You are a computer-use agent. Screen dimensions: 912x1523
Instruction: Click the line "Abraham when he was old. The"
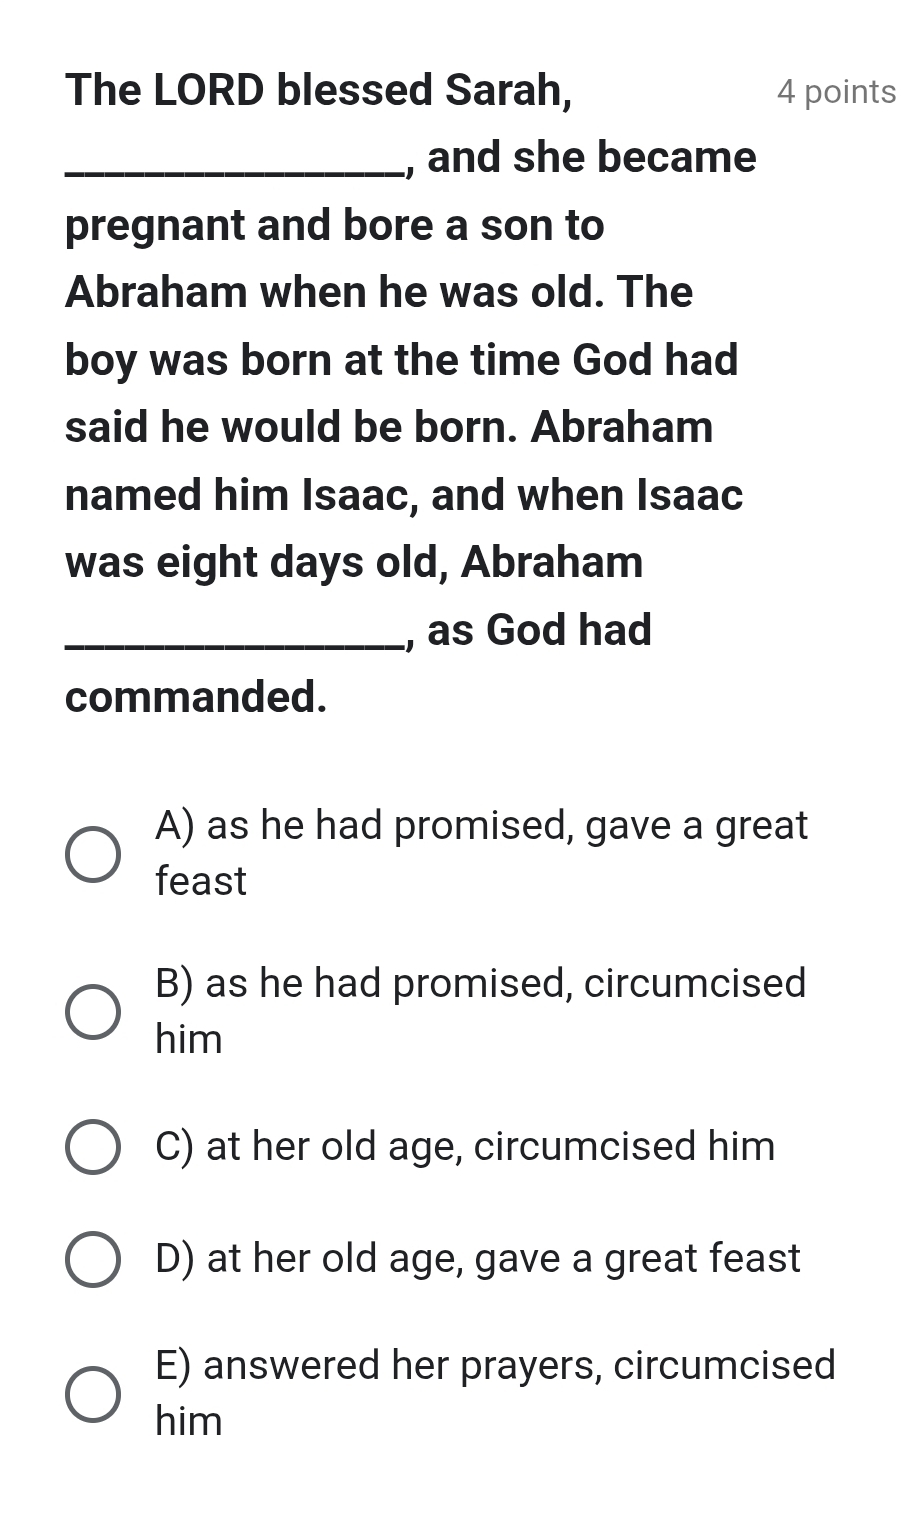379,292
